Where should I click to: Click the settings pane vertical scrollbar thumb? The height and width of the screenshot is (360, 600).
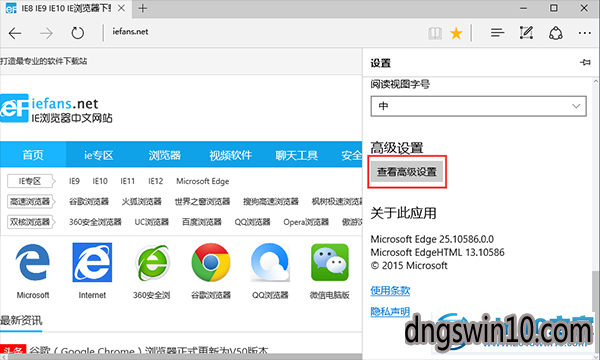point(595,293)
